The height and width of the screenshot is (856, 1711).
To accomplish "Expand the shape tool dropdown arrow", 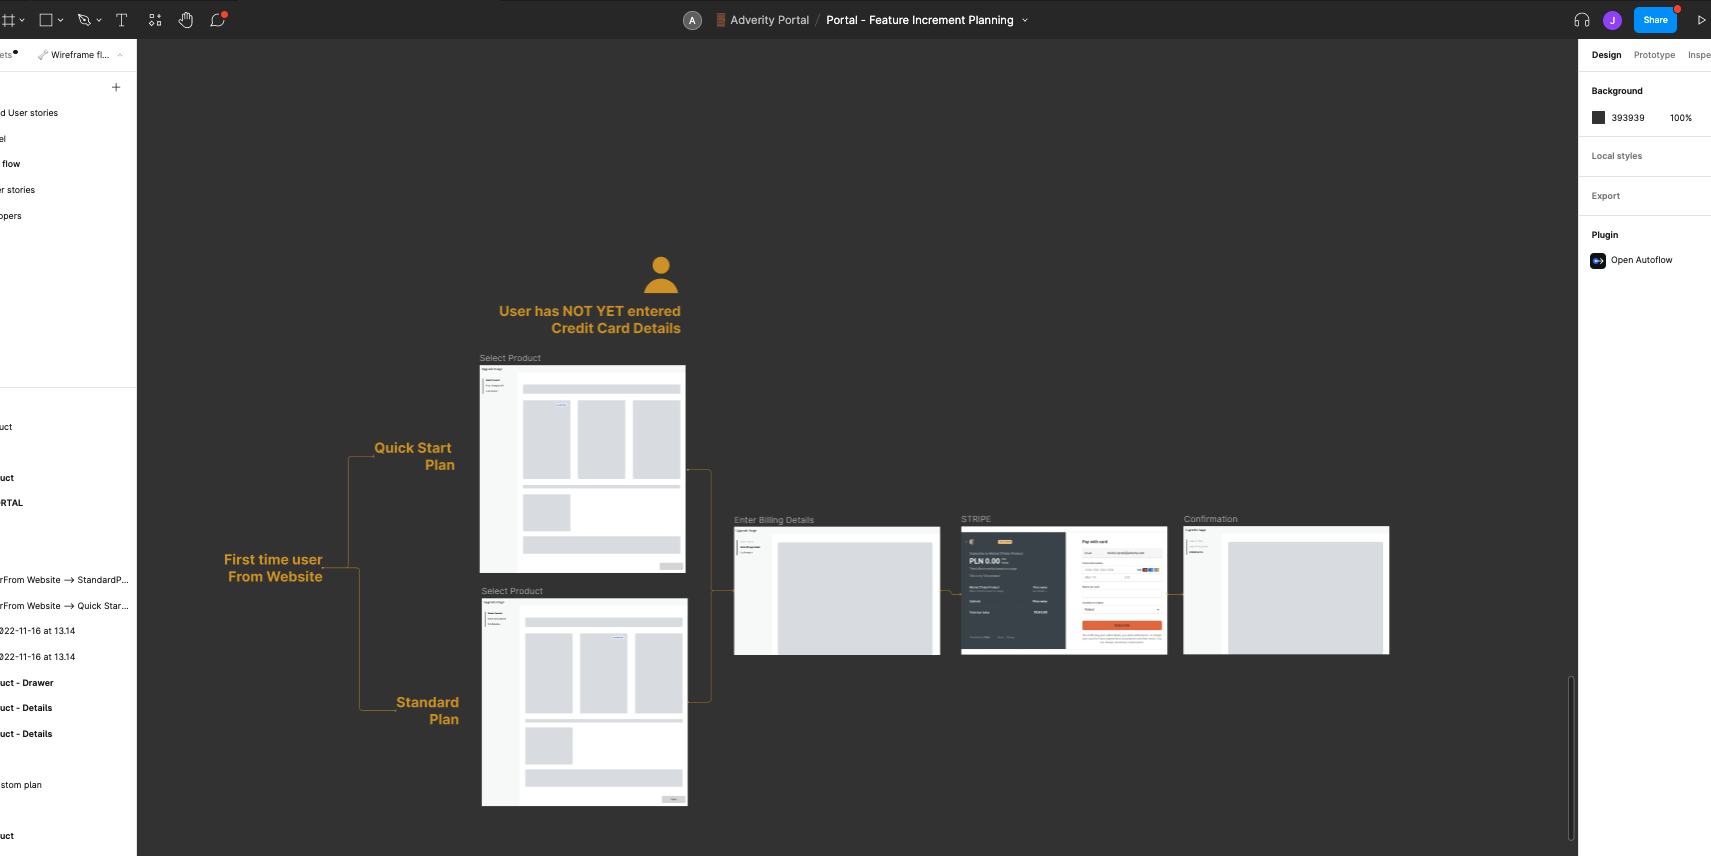I will (x=61, y=20).
